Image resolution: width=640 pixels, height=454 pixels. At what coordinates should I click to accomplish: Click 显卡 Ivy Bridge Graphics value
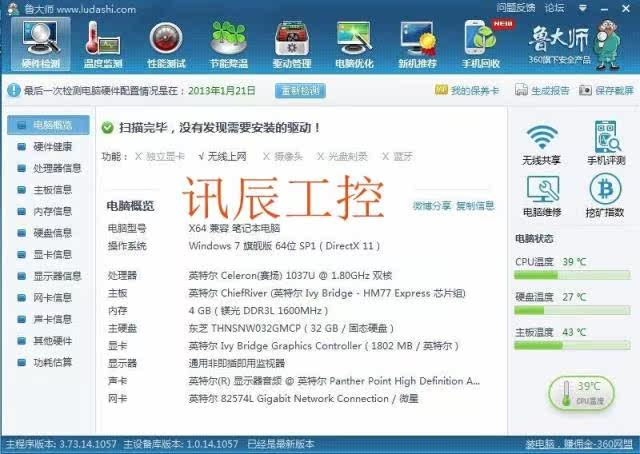tap(323, 346)
